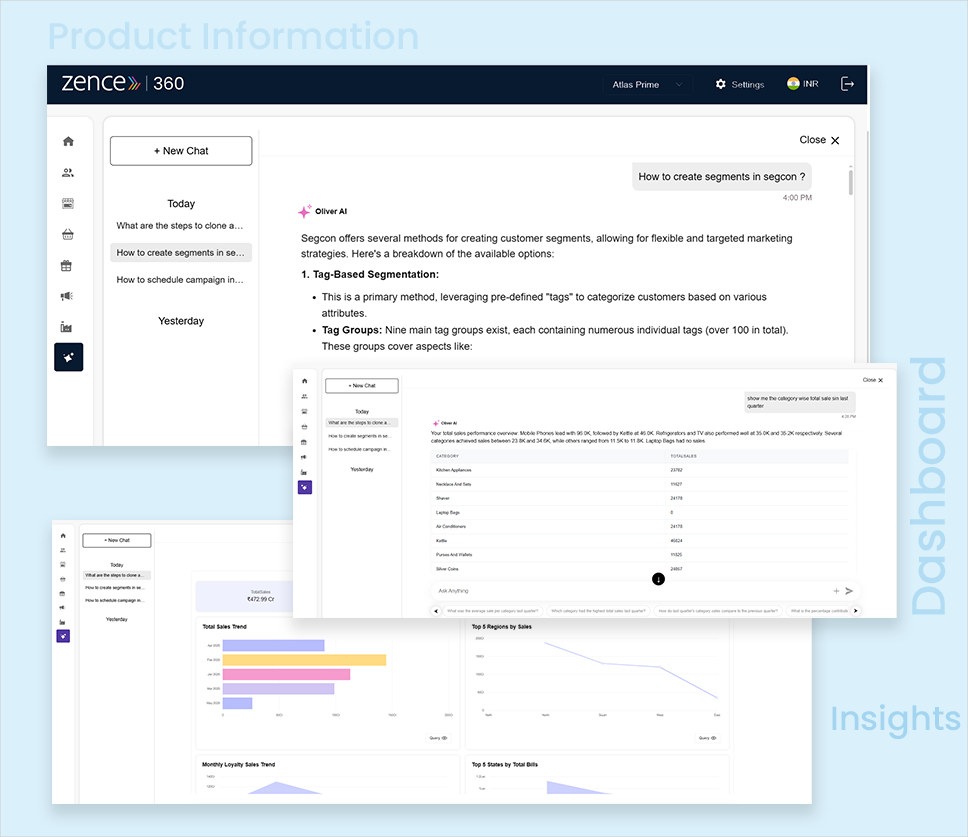This screenshot has height=837, width=968.
Task: Open gift icon in category sales window
Action: pyautogui.click(x=304, y=442)
